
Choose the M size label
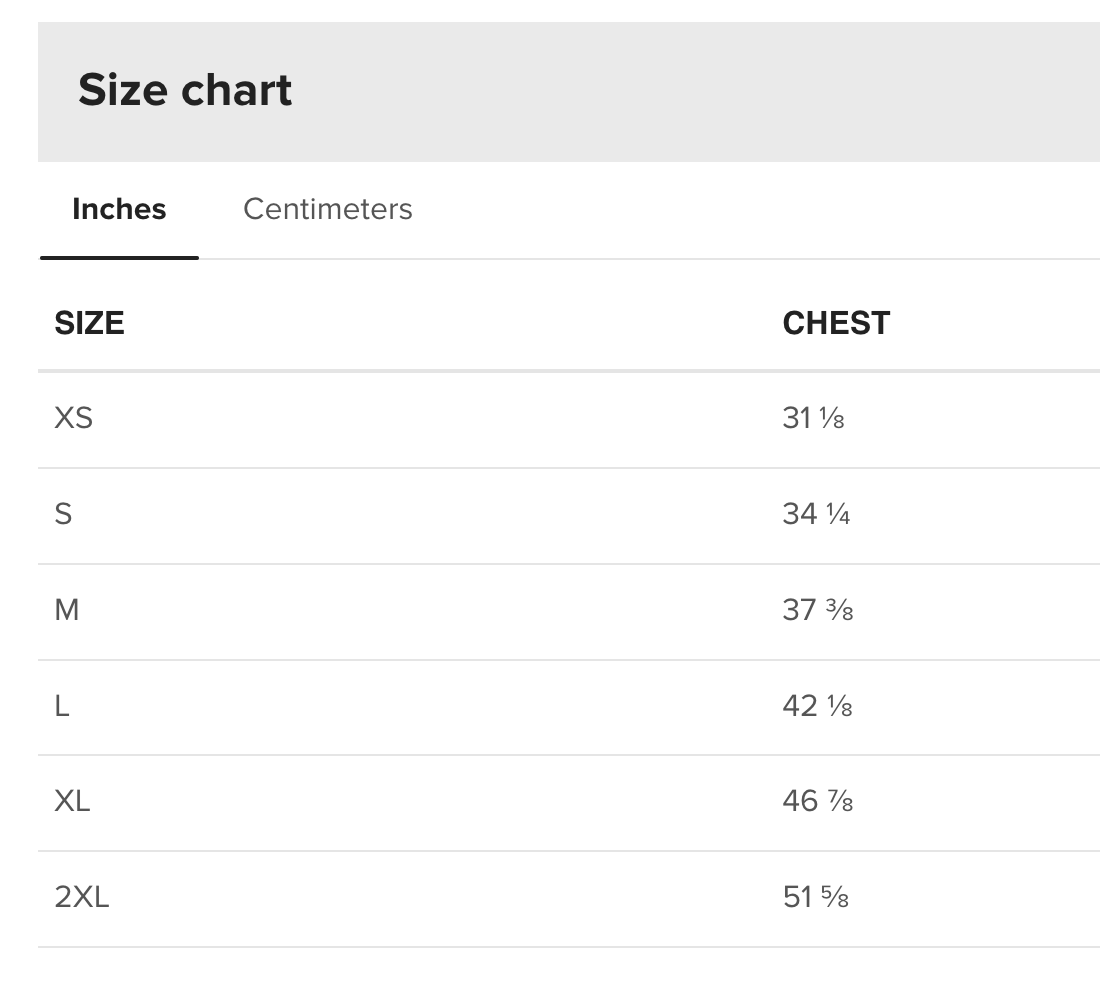66,609
